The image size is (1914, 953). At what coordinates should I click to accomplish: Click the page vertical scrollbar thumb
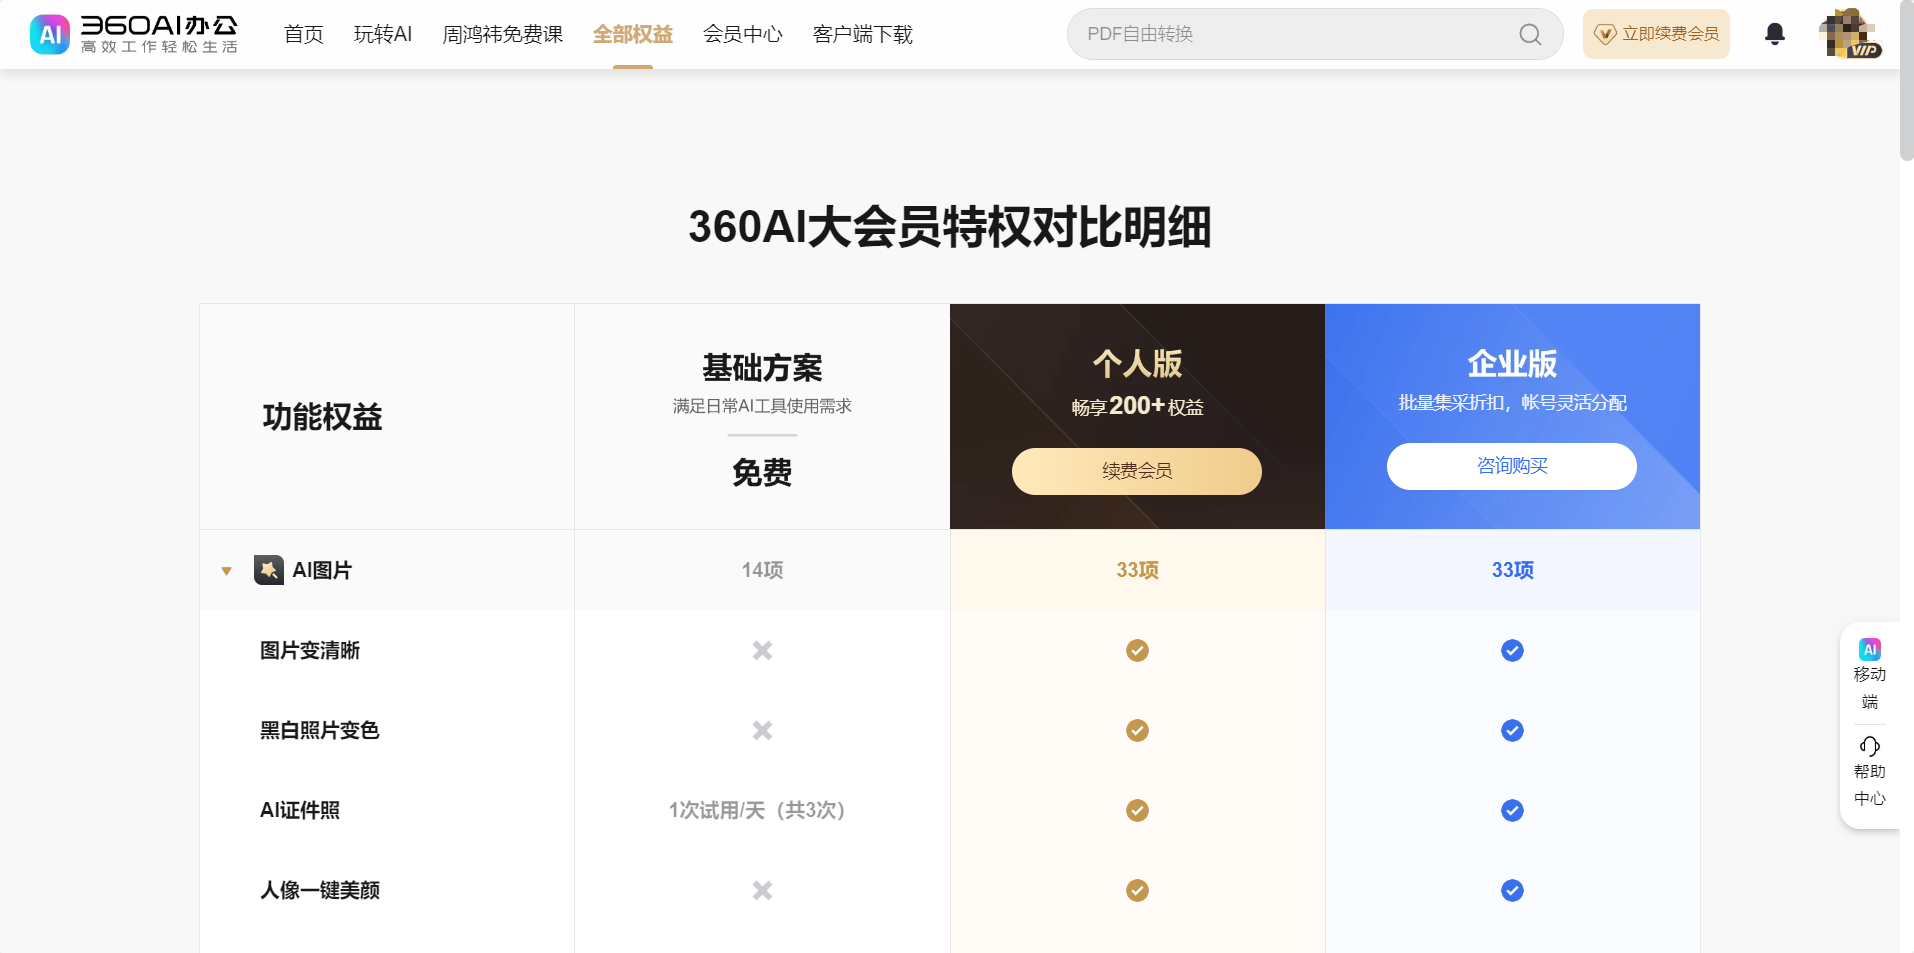[x=1907, y=80]
